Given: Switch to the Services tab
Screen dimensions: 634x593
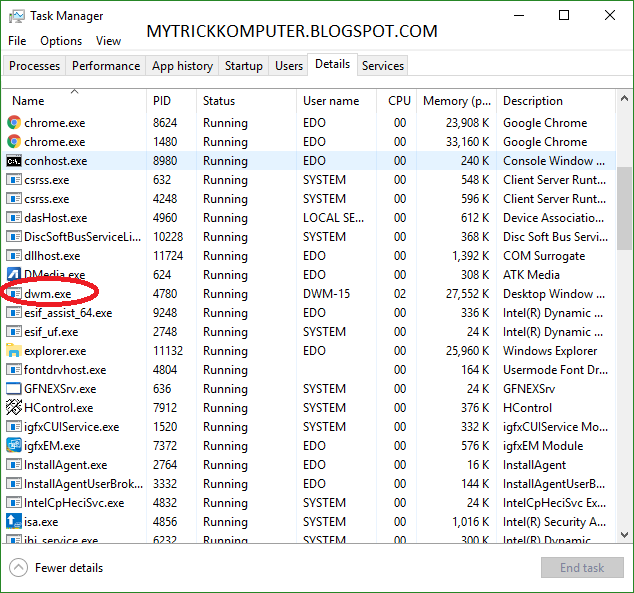Looking at the screenshot, I should (383, 65).
